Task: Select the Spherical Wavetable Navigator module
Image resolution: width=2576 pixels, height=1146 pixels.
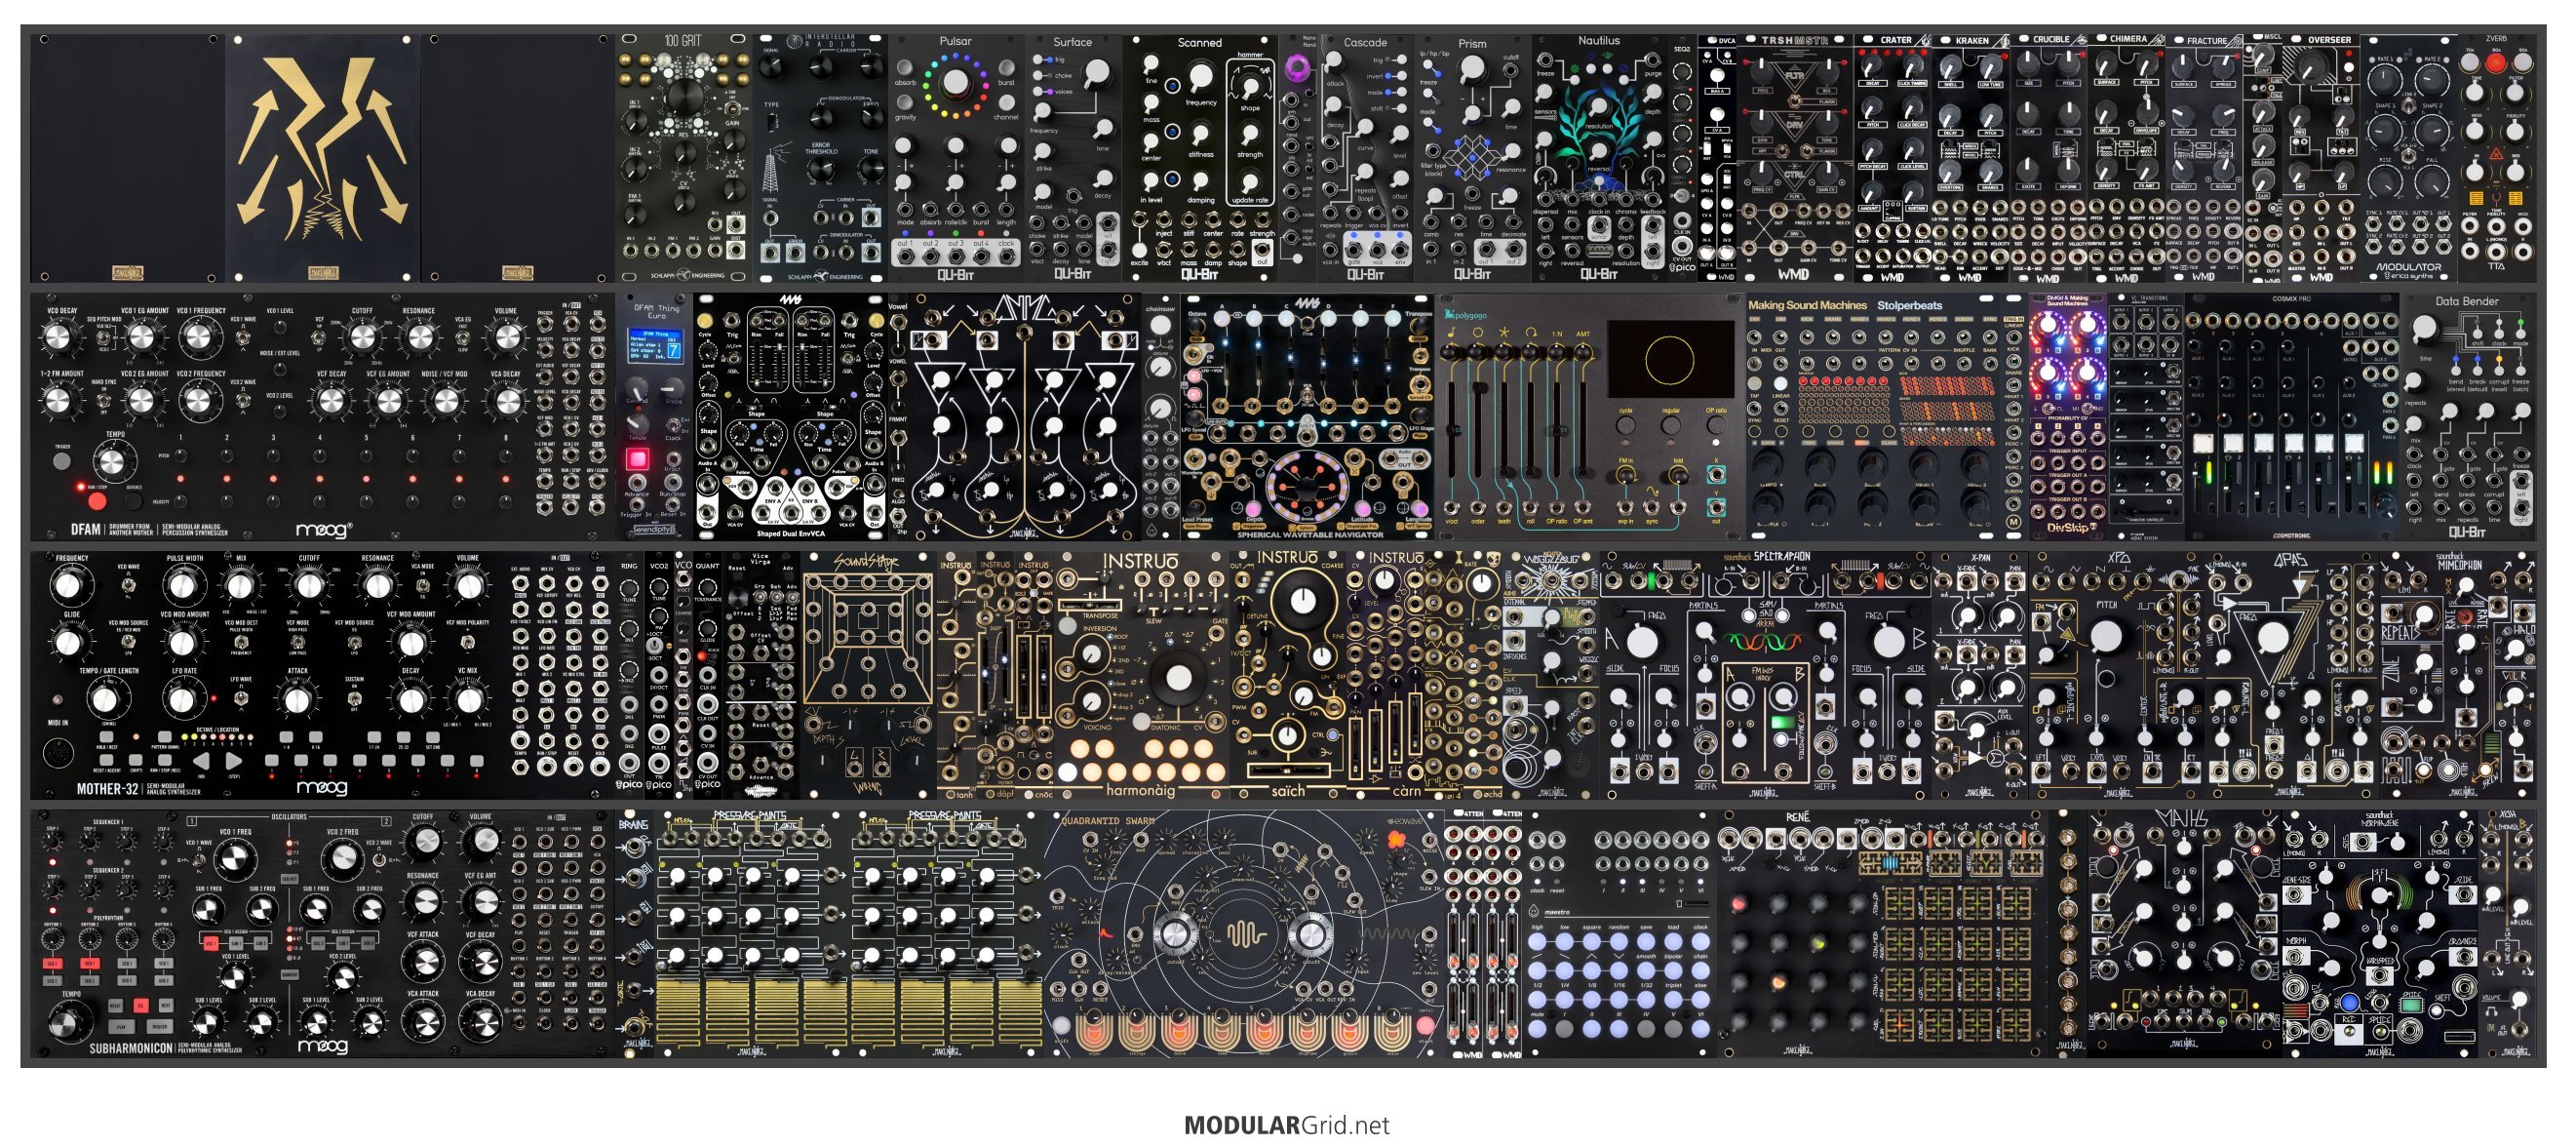Action: pyautogui.click(x=1307, y=416)
